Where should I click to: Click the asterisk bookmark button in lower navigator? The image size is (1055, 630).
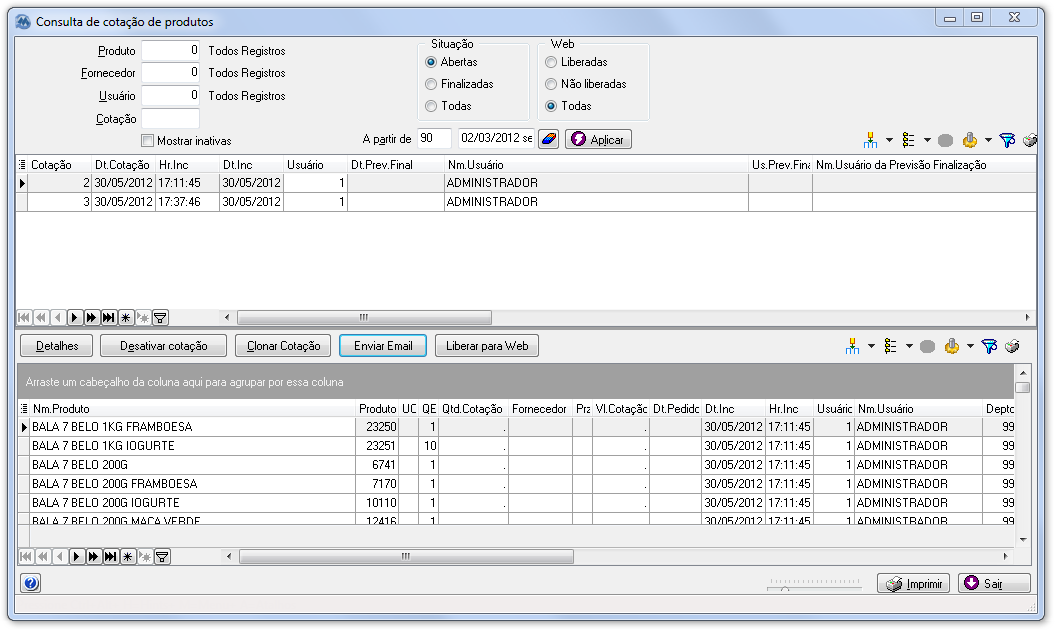[x=128, y=557]
